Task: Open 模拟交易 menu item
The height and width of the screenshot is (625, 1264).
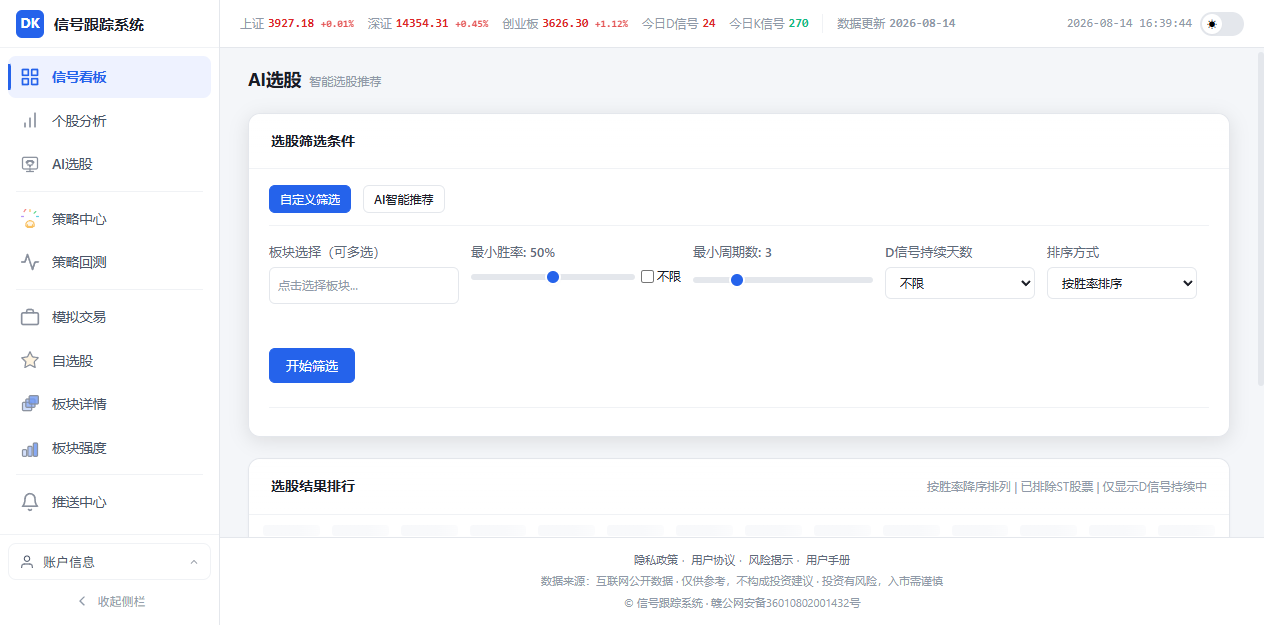Action: coord(109,317)
